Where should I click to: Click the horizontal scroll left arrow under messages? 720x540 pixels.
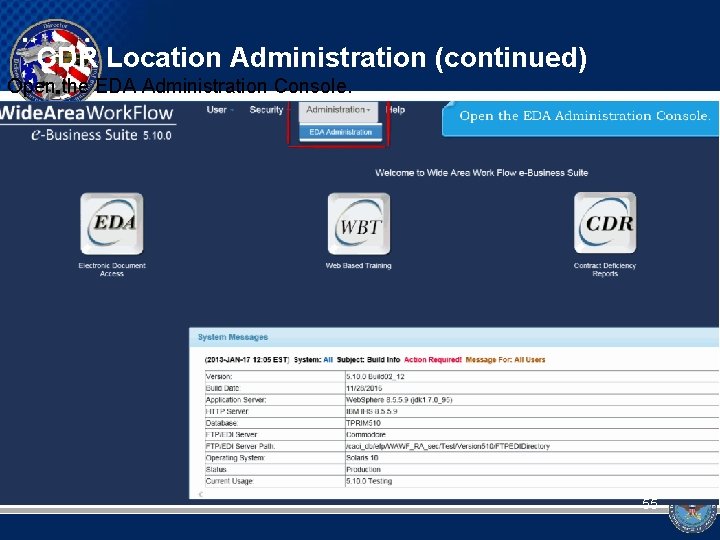click(x=201, y=495)
